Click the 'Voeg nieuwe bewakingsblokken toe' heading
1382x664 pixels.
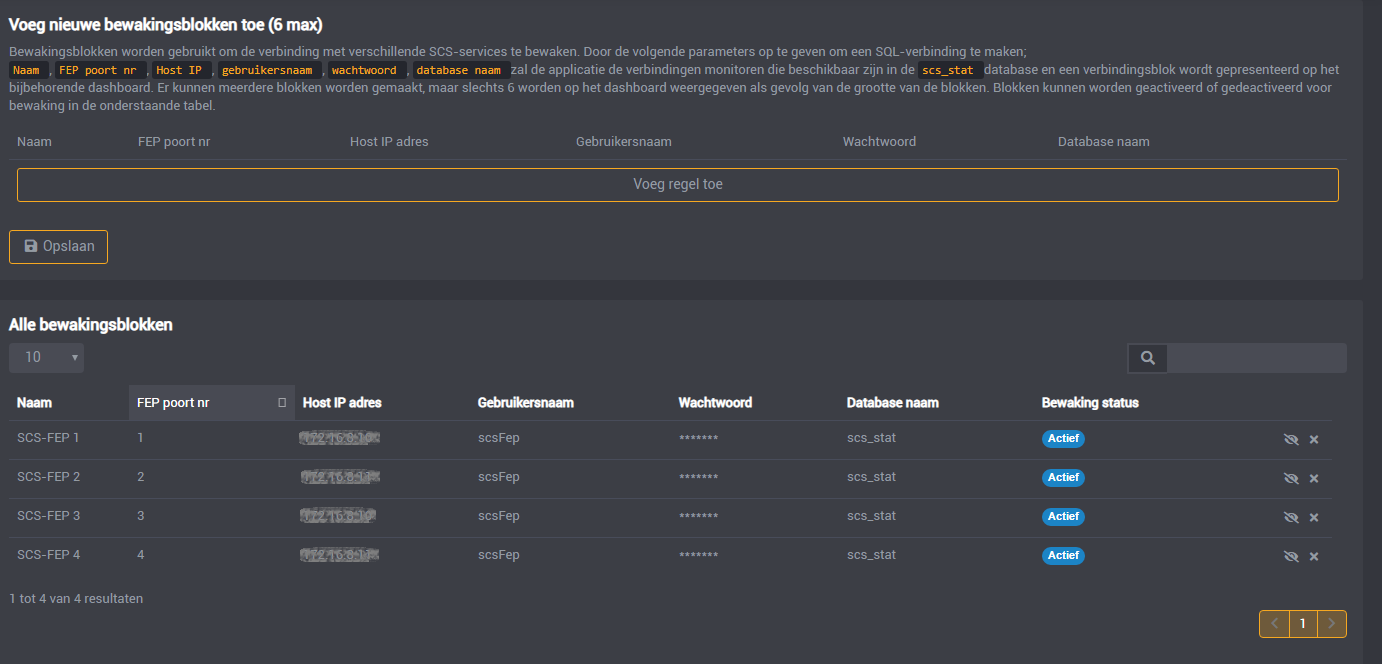pos(166,25)
